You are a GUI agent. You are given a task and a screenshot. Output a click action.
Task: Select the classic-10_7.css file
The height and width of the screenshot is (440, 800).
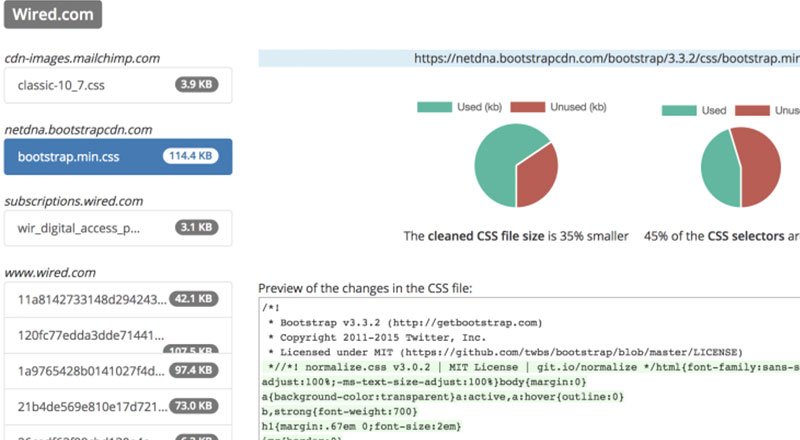click(62, 86)
